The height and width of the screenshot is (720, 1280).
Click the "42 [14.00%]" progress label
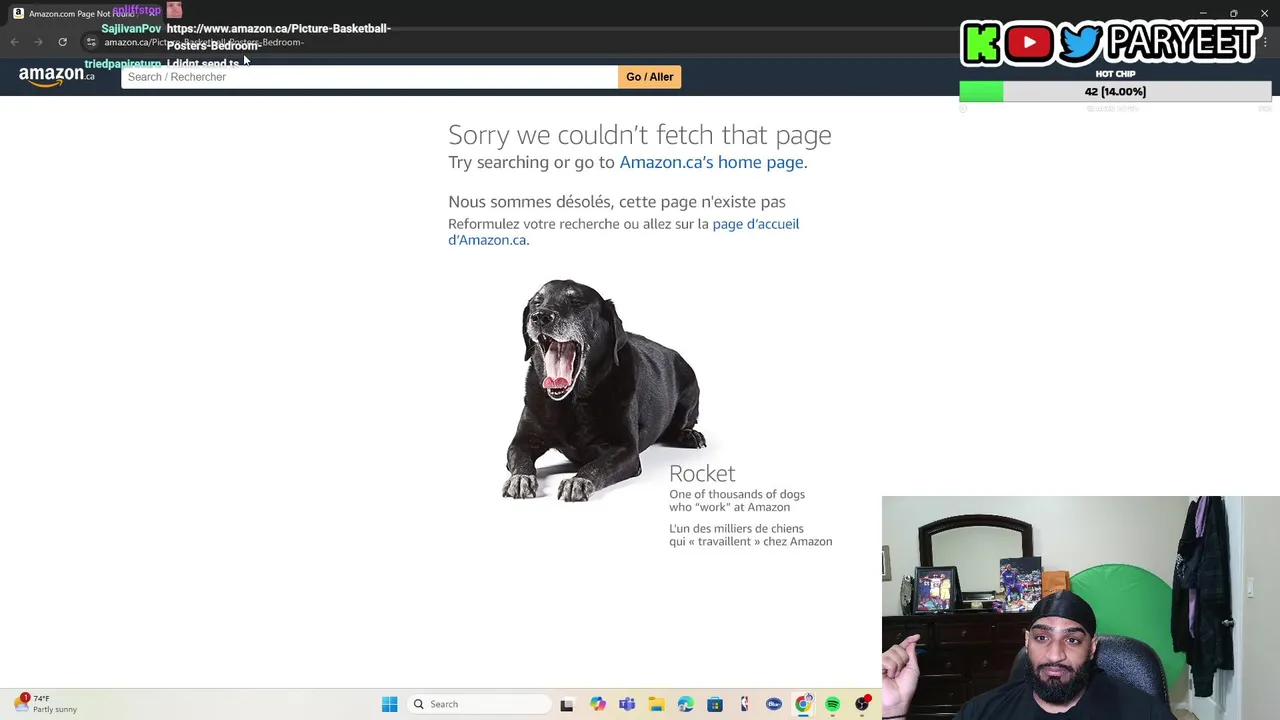(1115, 91)
